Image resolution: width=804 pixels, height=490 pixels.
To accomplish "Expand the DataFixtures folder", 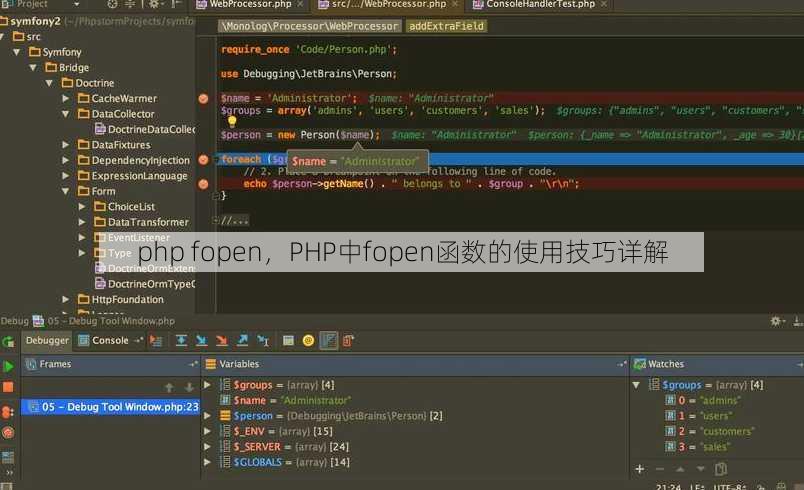I will point(66,145).
